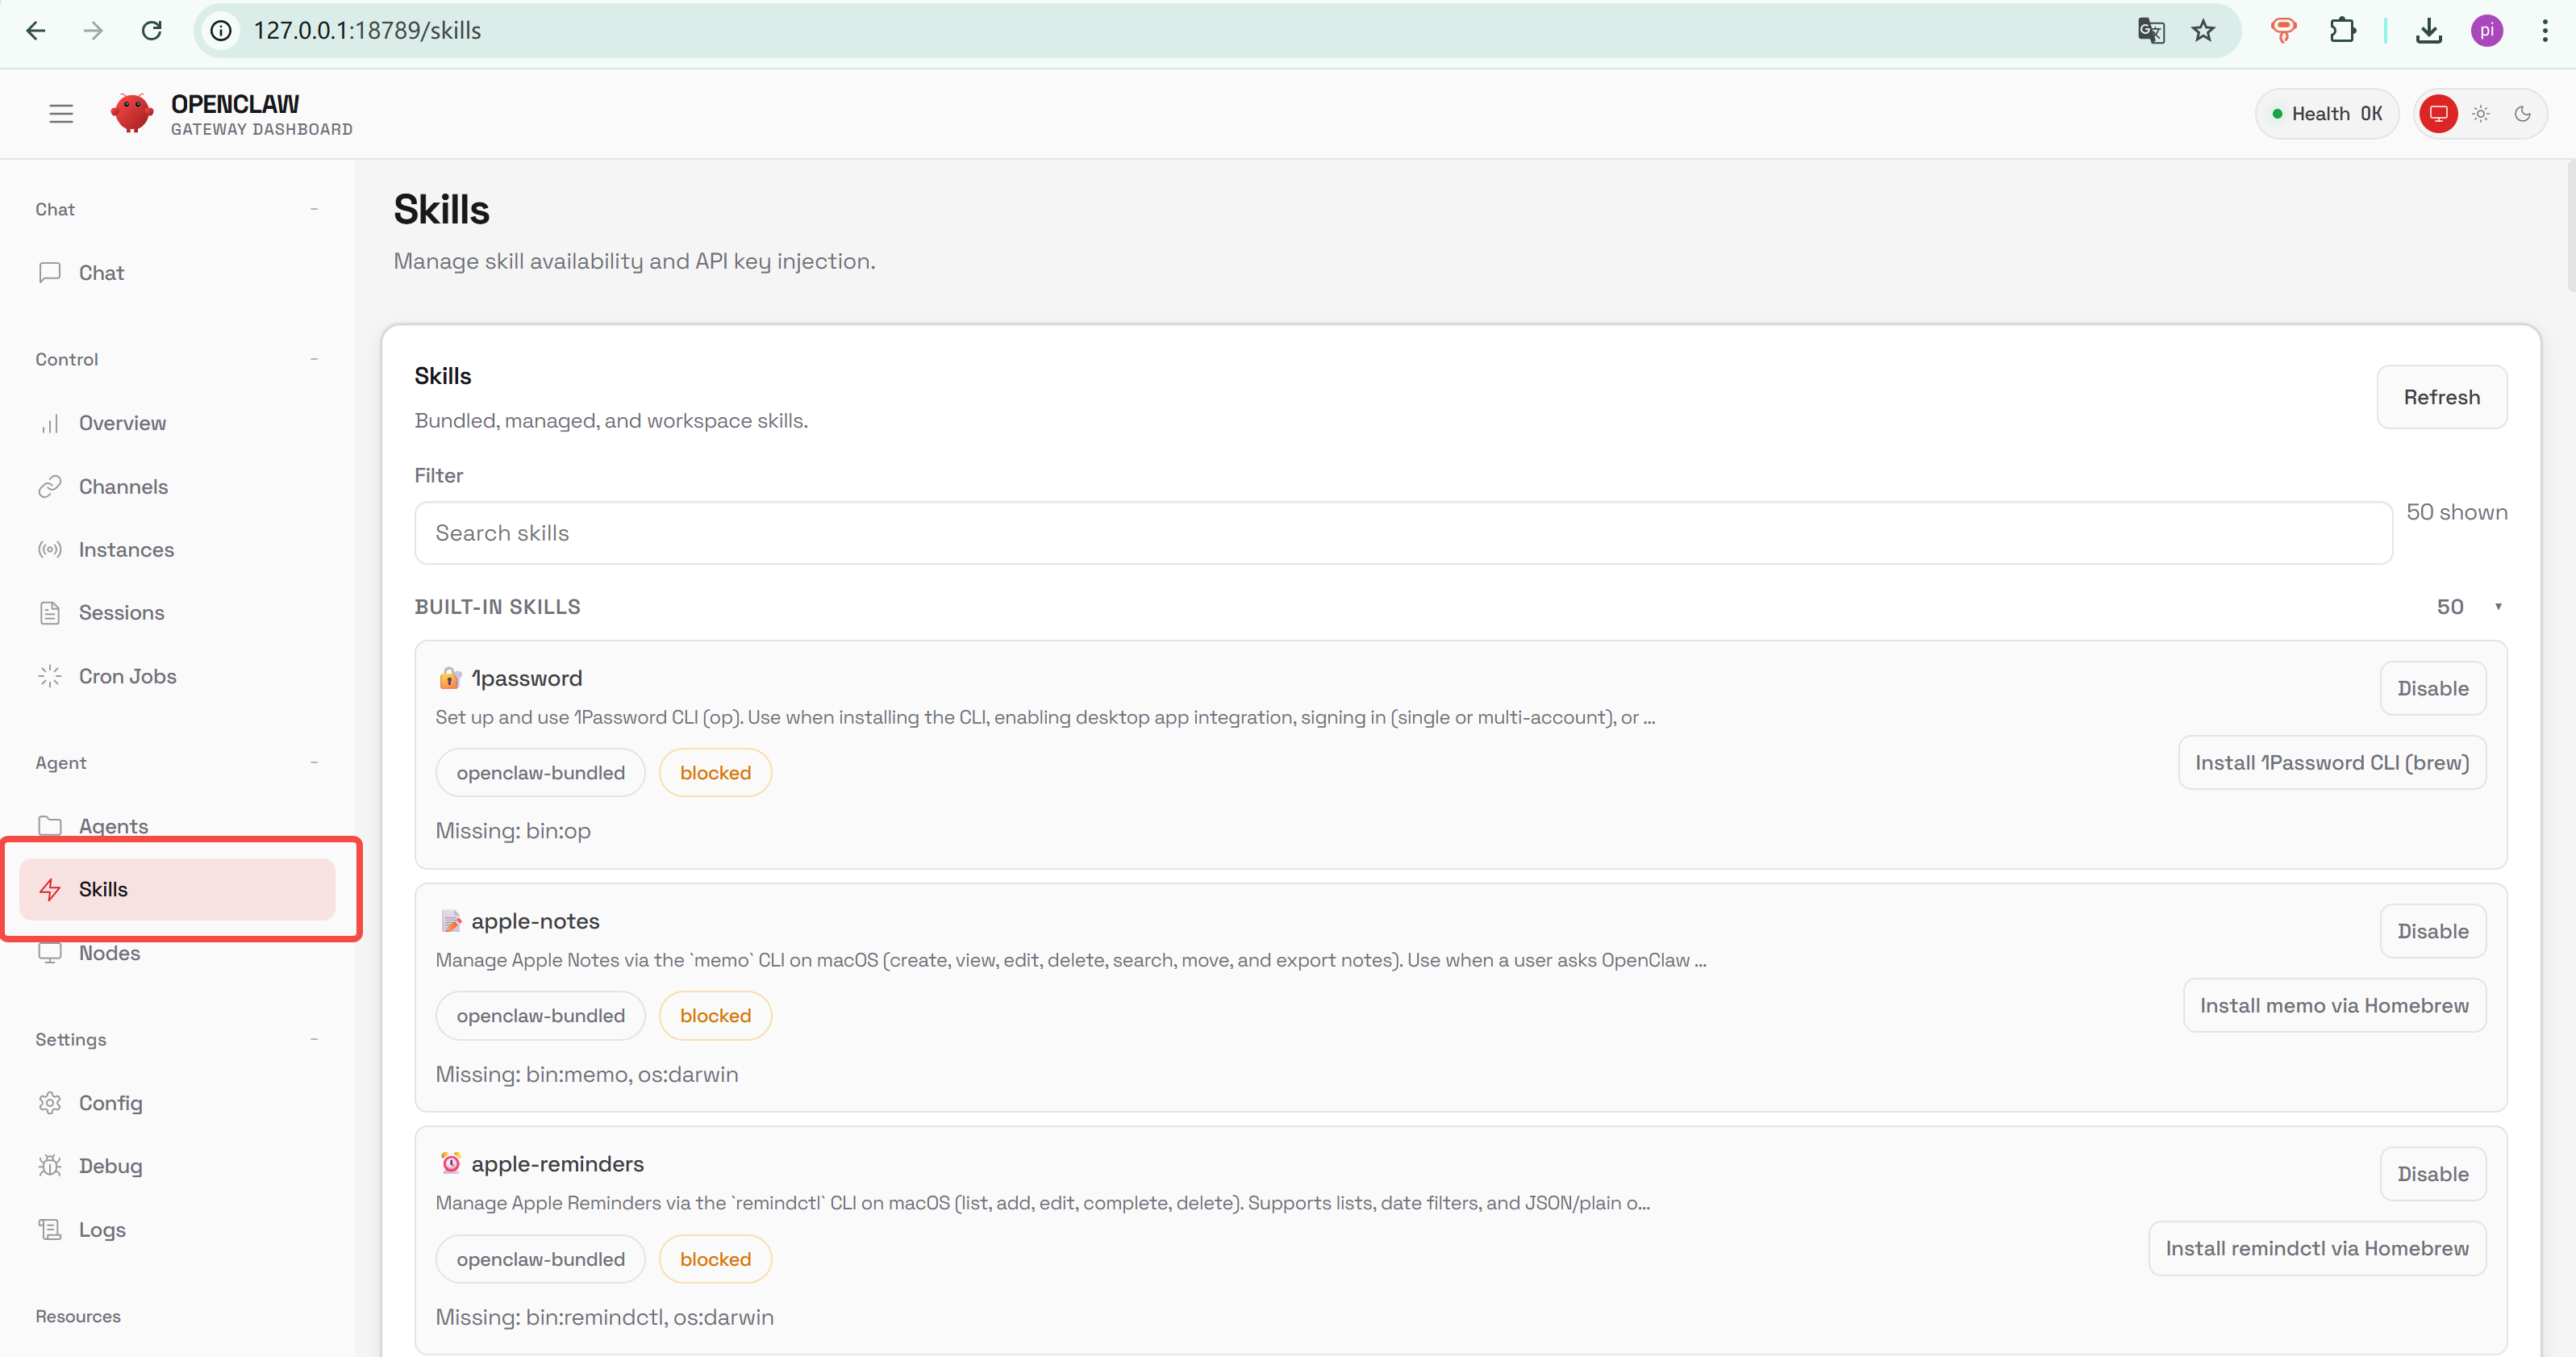
Task: Click the hamburger menu icon
Action: [x=61, y=114]
